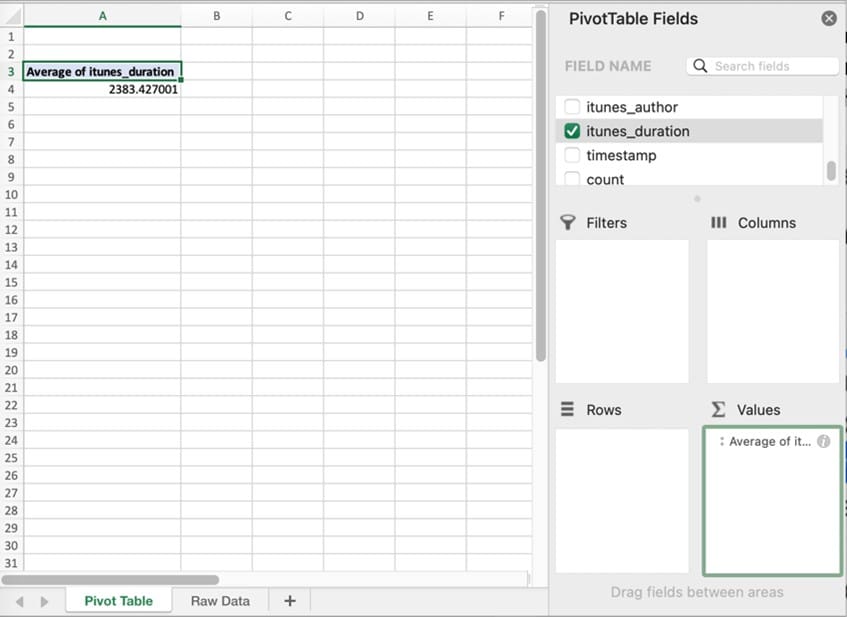Check the count field checkbox
The width and height of the screenshot is (847, 617).
pos(572,178)
